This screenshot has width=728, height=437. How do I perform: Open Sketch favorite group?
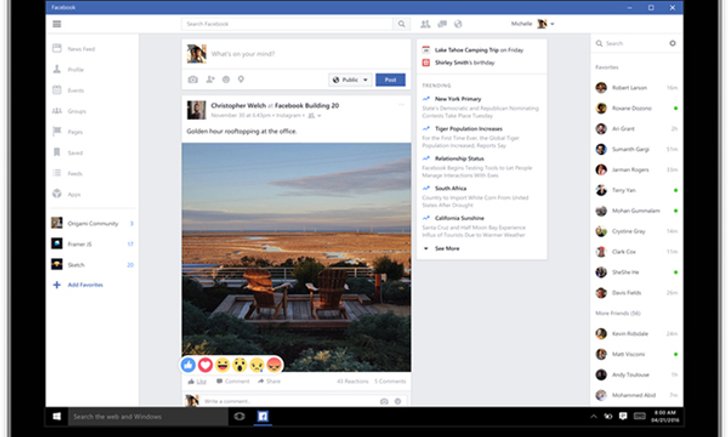coord(92,265)
